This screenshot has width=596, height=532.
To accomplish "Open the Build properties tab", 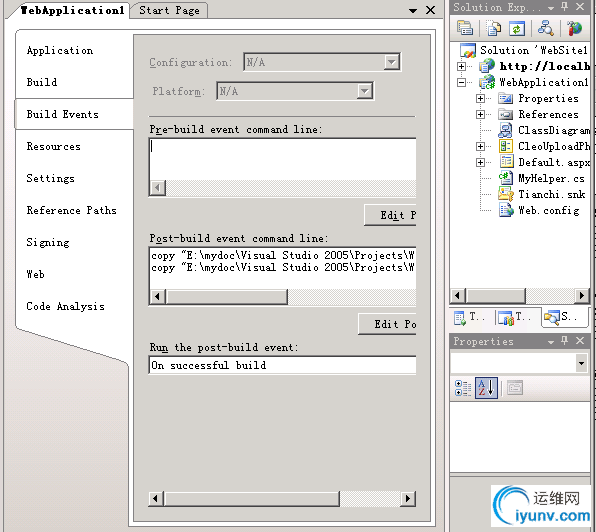I will point(42,82).
